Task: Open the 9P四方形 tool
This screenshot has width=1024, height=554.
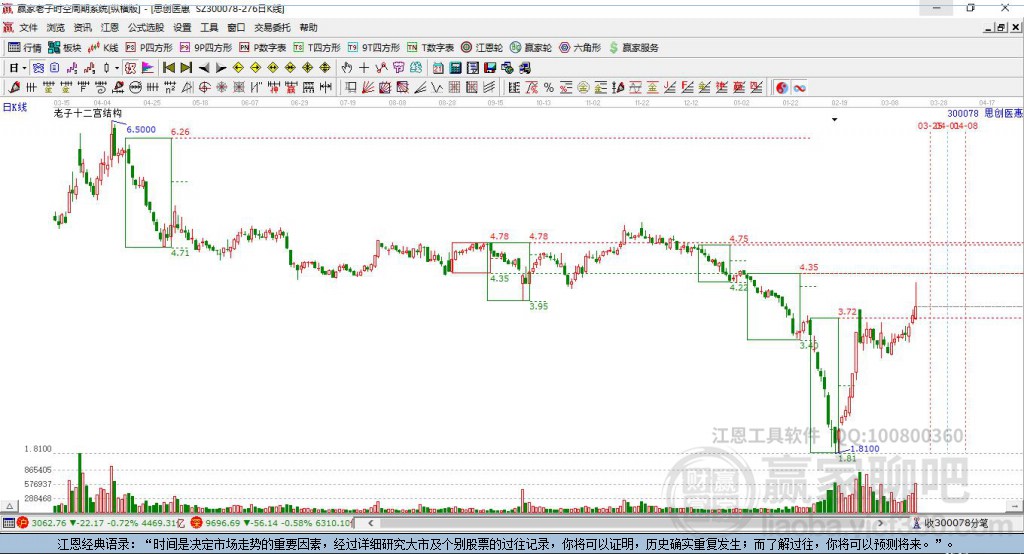Action: 206,48
